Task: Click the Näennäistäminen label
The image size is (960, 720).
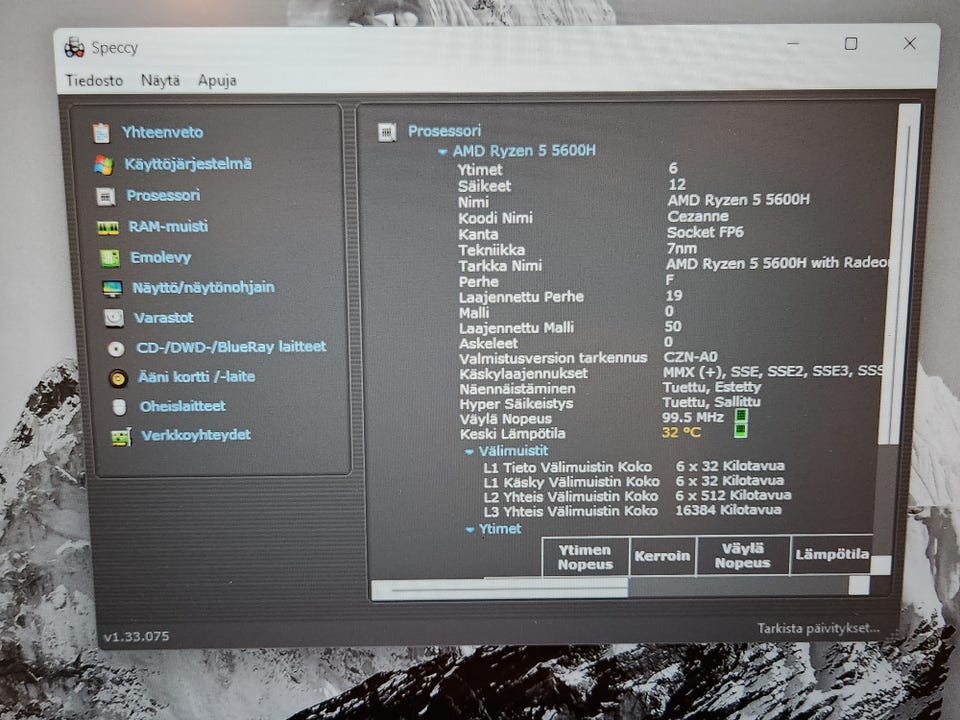Action: click(517, 389)
